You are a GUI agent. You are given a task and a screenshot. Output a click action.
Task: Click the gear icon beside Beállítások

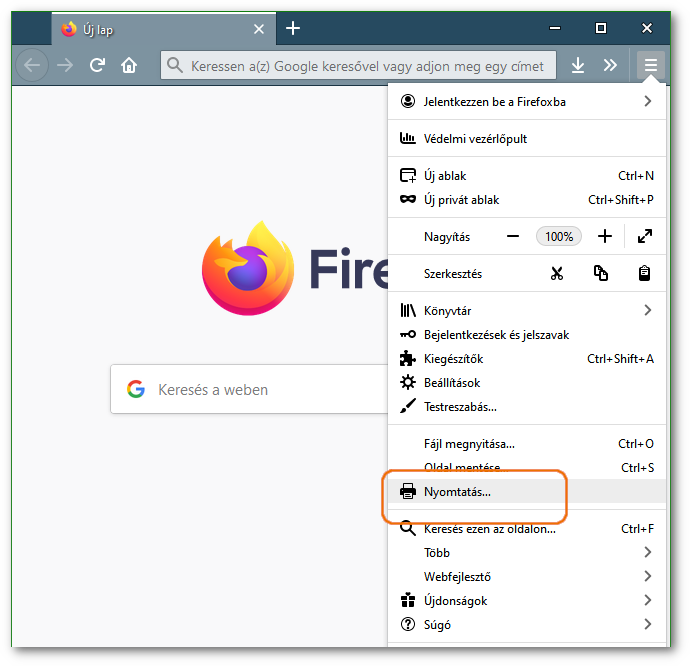tap(407, 382)
